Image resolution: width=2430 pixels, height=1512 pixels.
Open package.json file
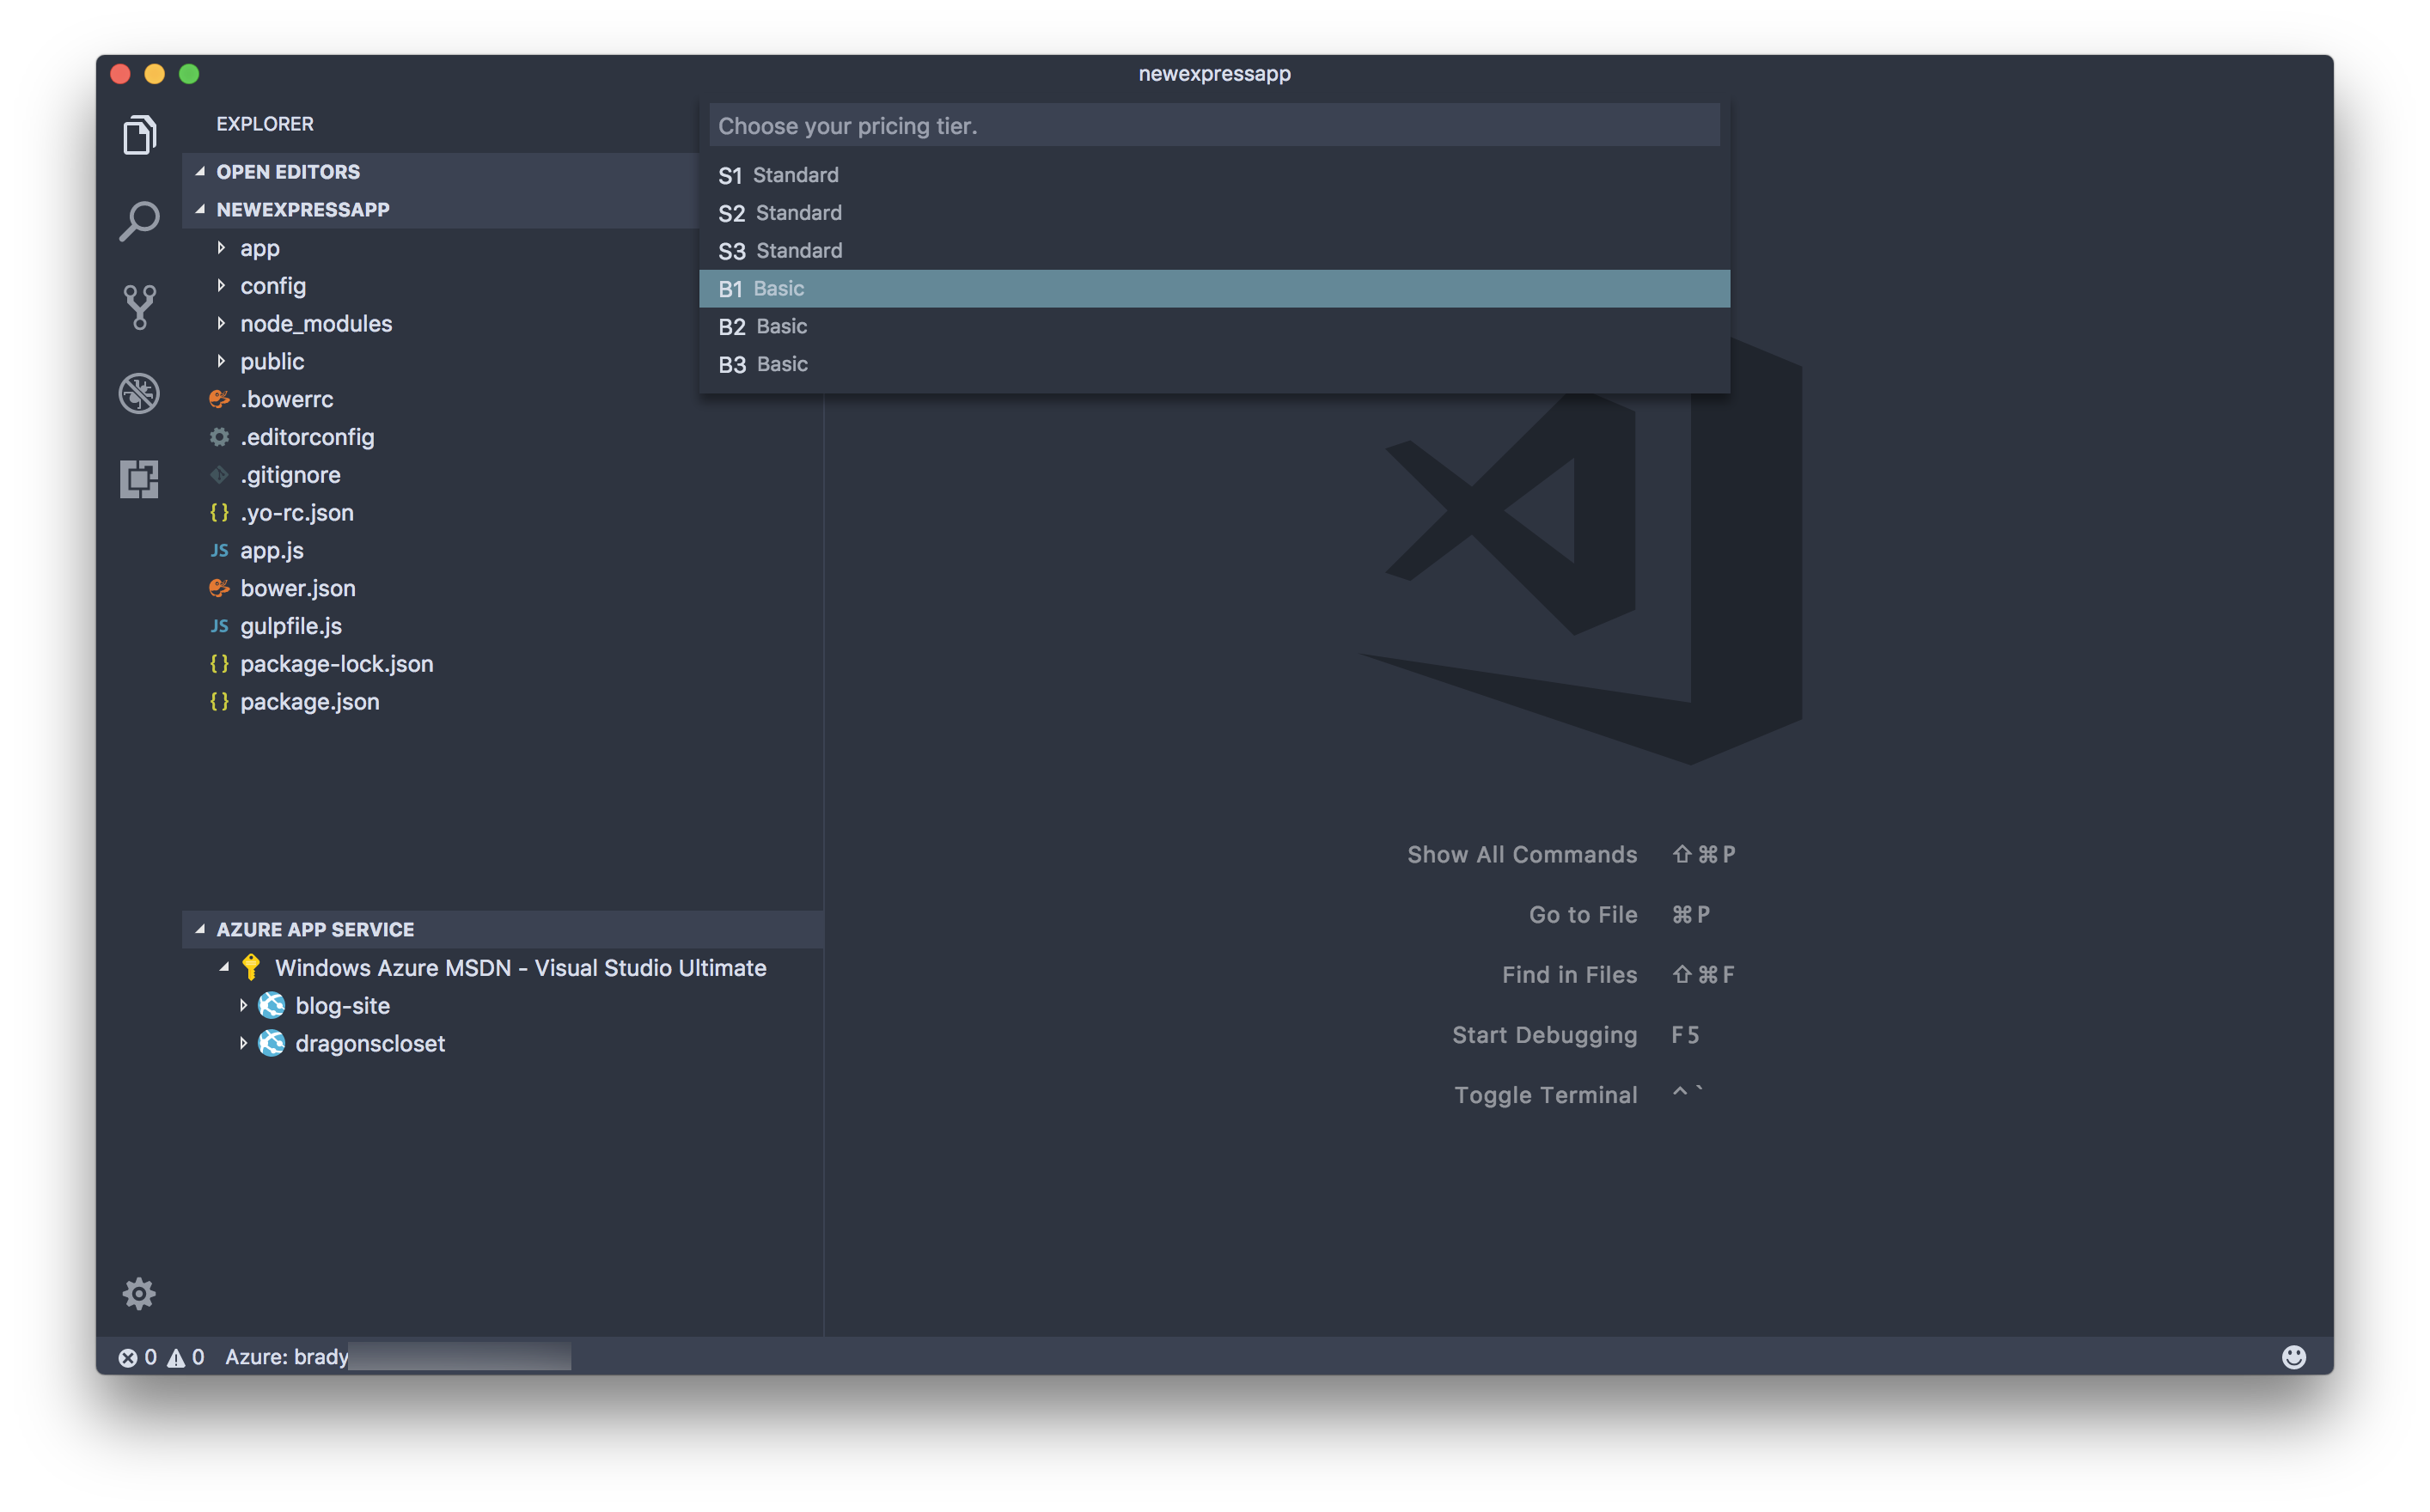(x=312, y=700)
